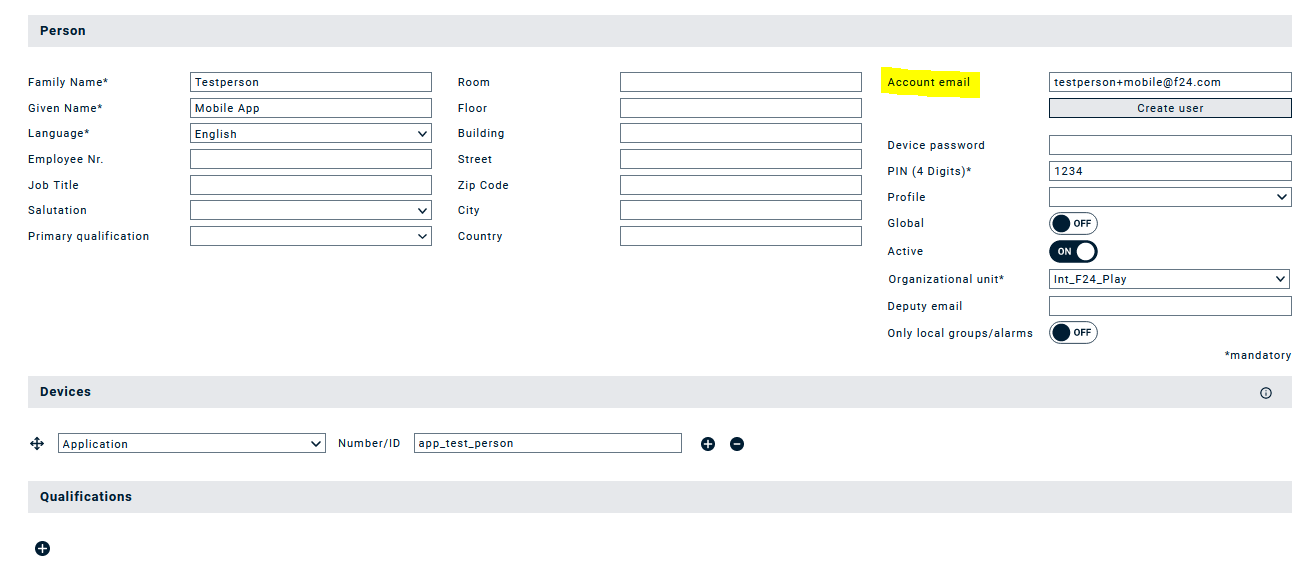The width and height of the screenshot is (1313, 584).
Task: Click the Create user button
Action: coord(1170,108)
